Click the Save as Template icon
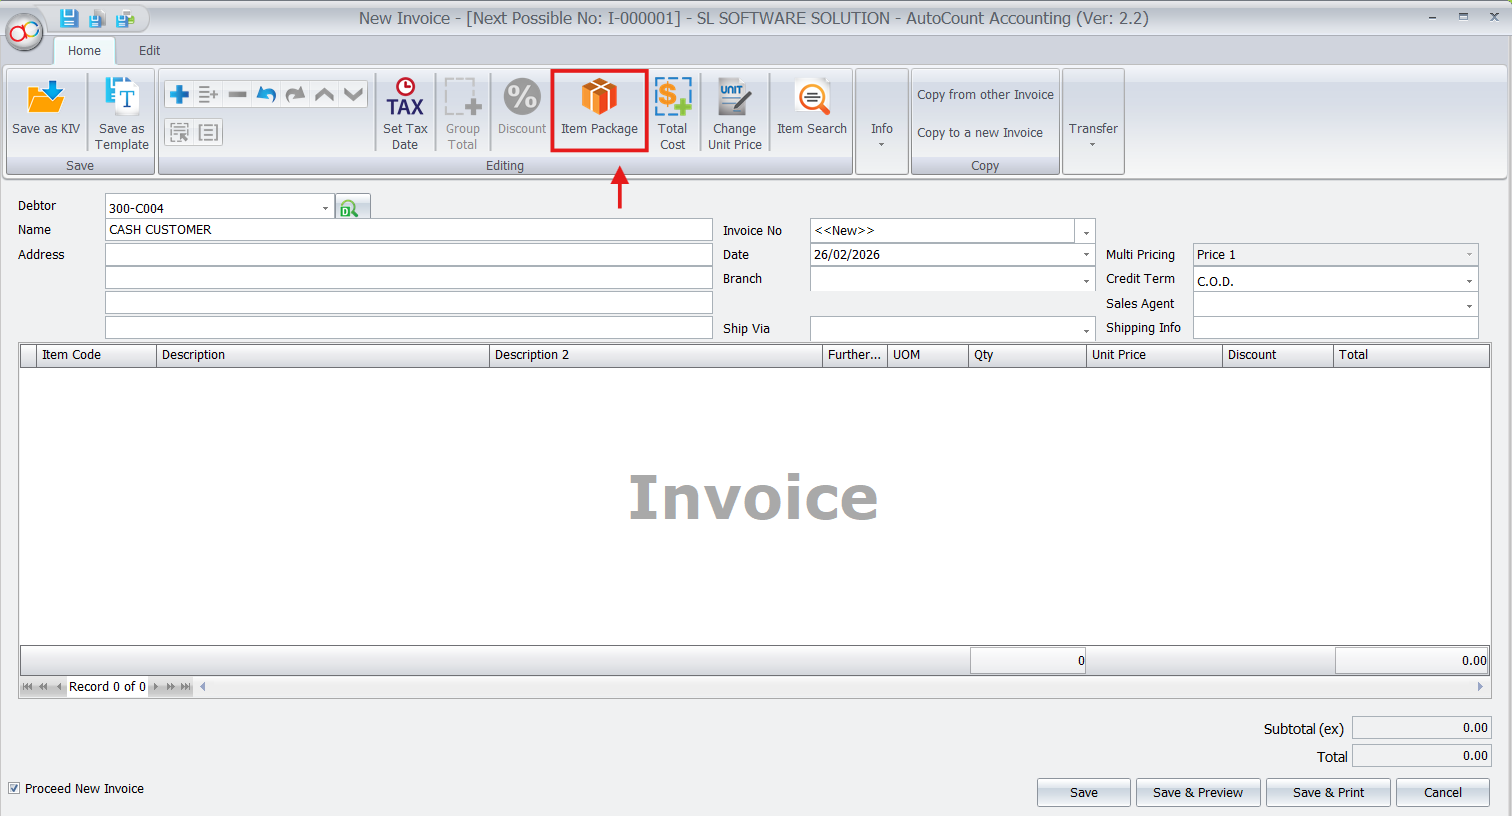This screenshot has height=816, width=1512. tap(122, 99)
